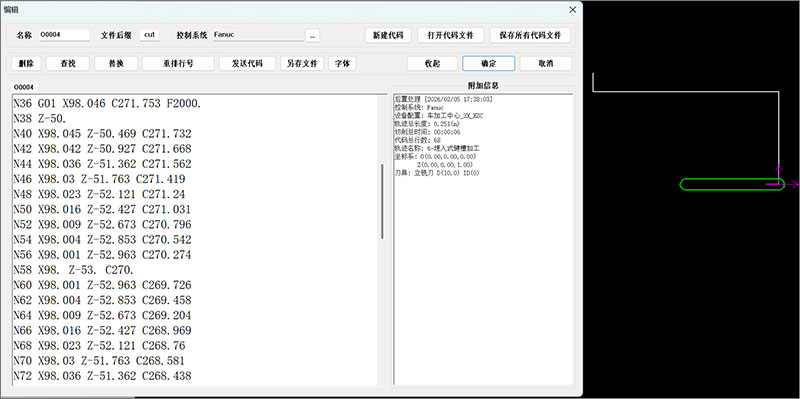Screen dimensions: 800x399
Task: Select the O0004 code tab
Action: coord(23,87)
